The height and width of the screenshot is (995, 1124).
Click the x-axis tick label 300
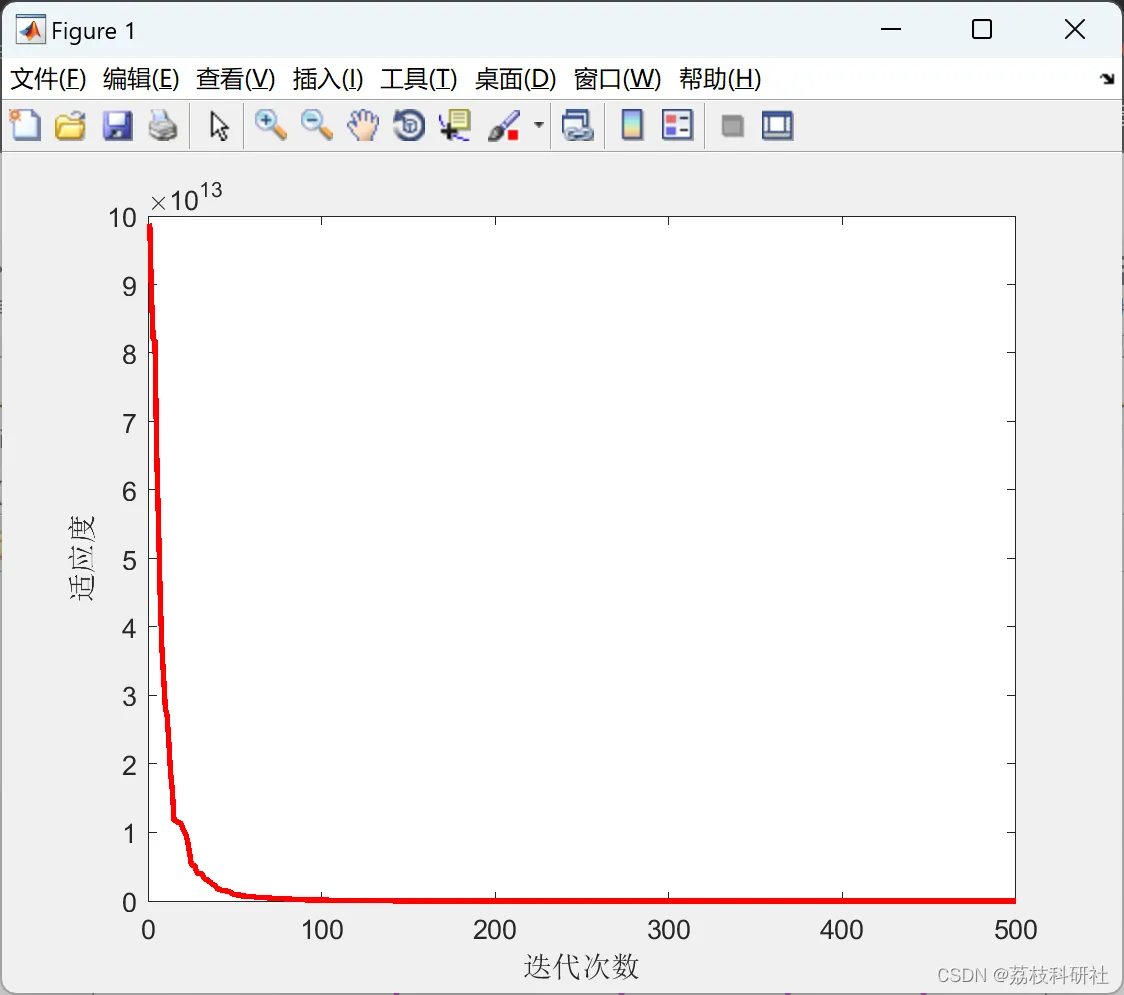click(669, 930)
